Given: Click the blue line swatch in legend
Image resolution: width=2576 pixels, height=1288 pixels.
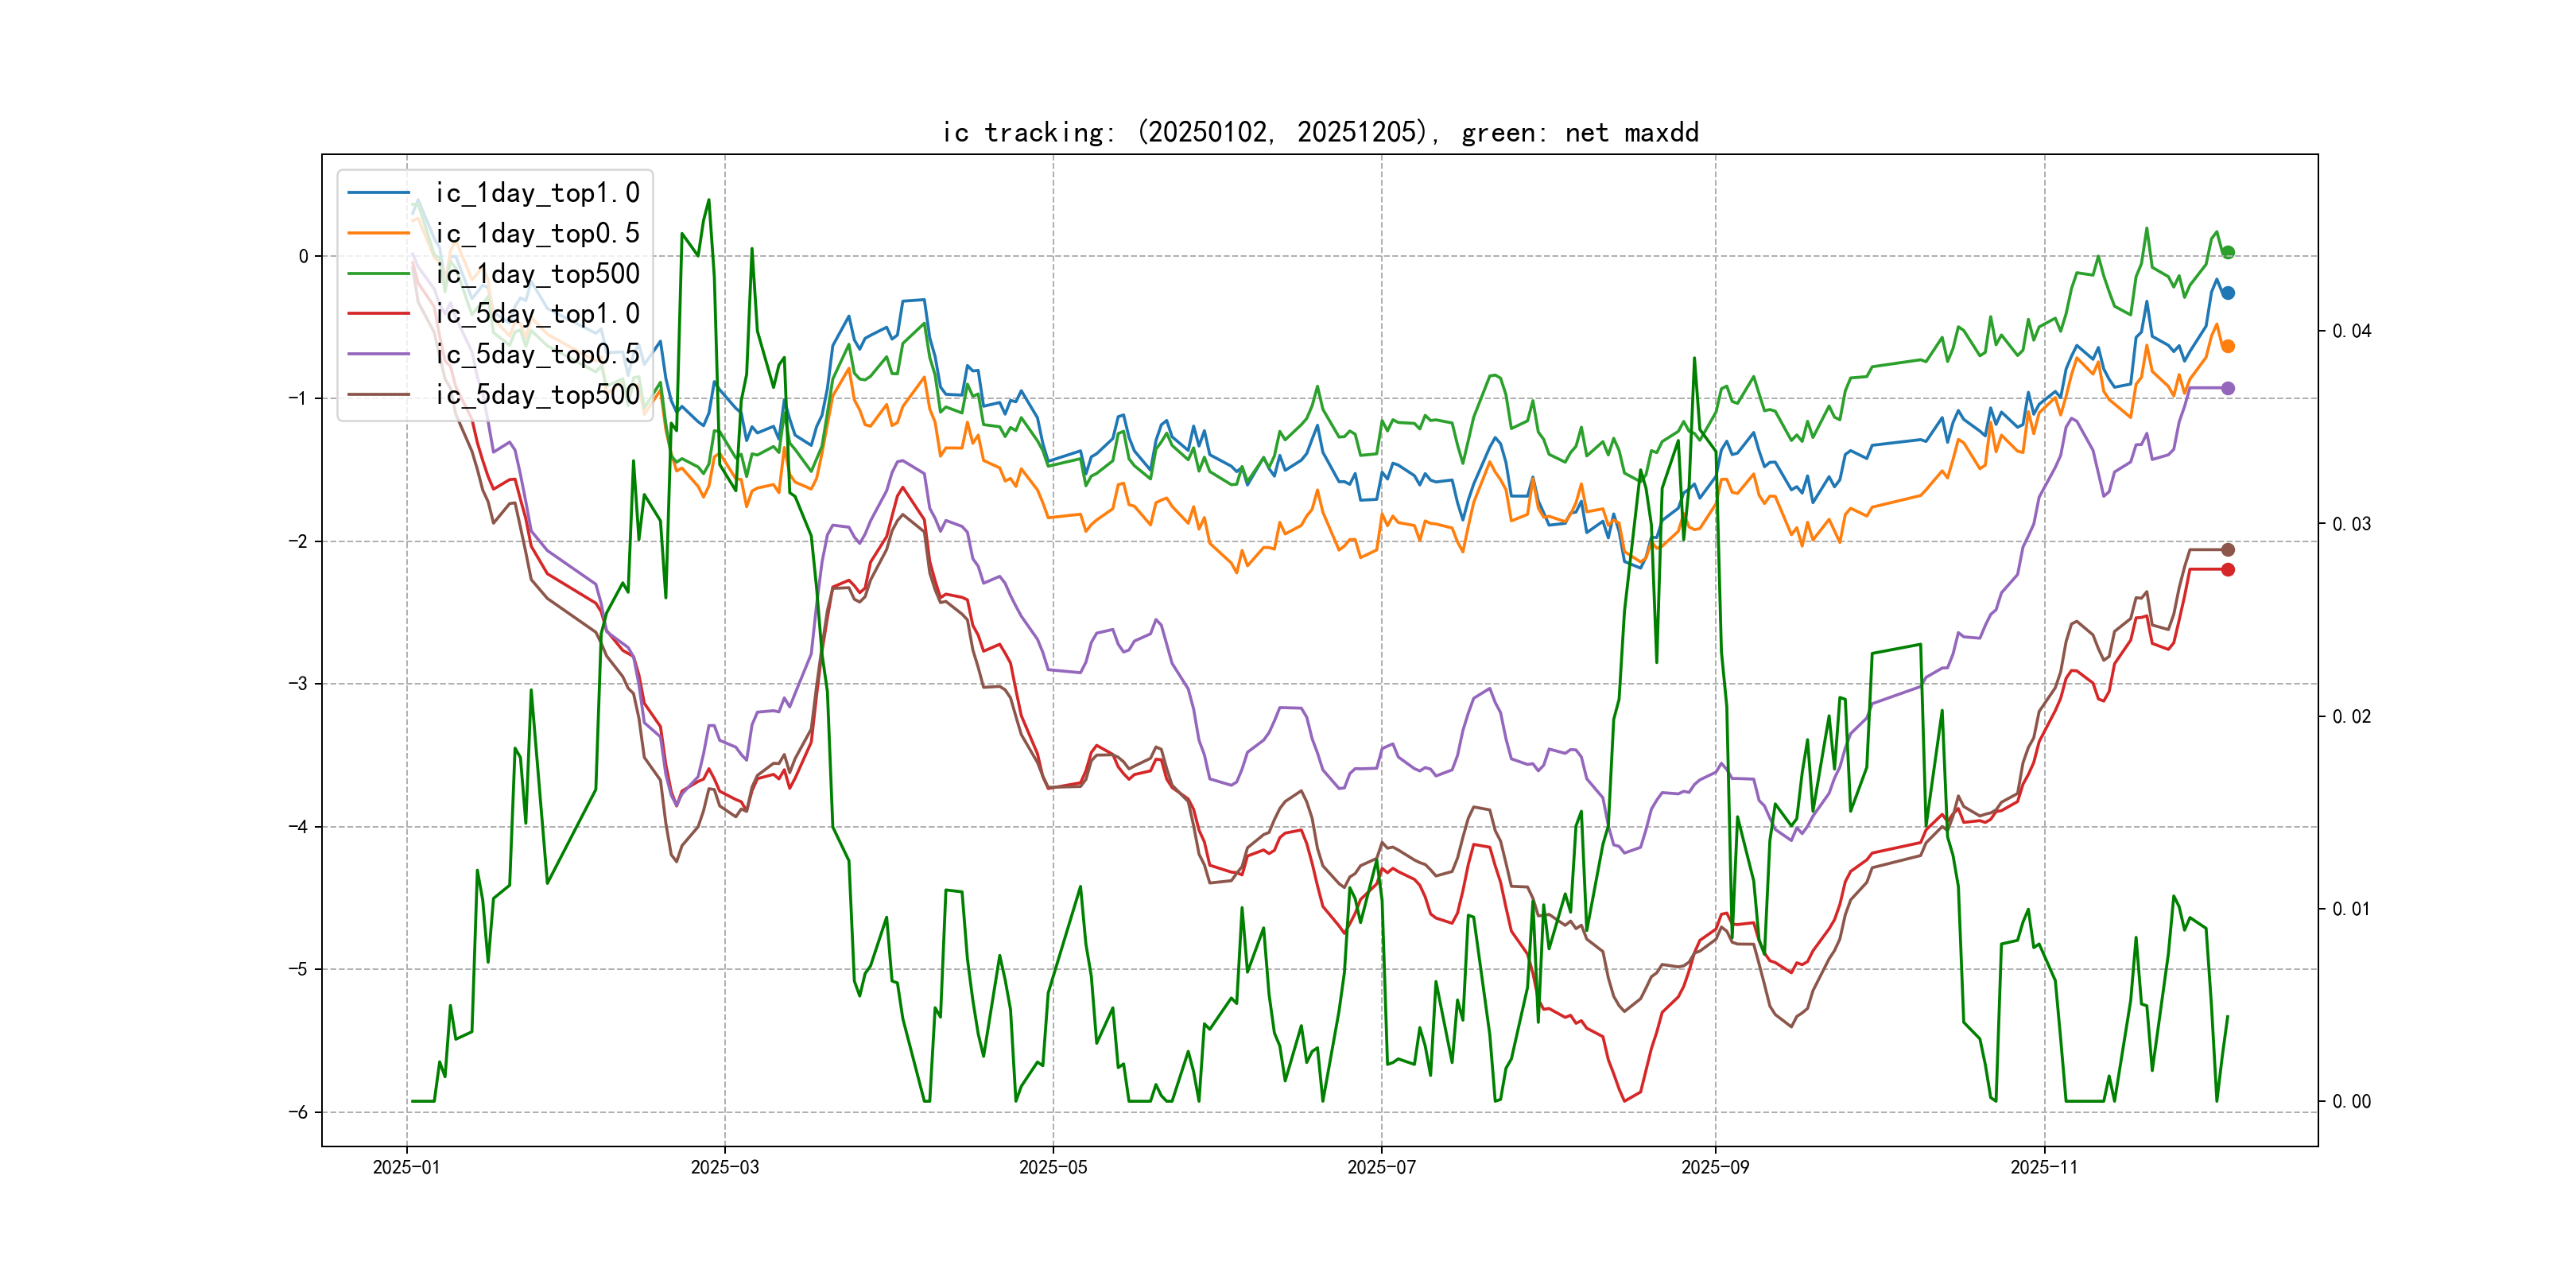Looking at the screenshot, I should pos(378,193).
